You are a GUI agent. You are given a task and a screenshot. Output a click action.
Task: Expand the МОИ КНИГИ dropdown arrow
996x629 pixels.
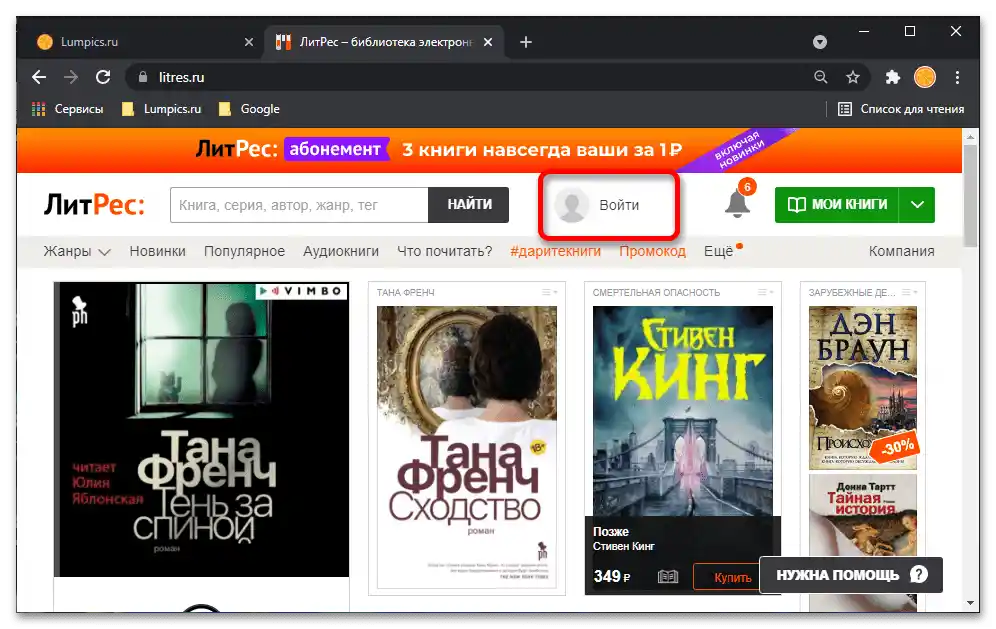(917, 205)
